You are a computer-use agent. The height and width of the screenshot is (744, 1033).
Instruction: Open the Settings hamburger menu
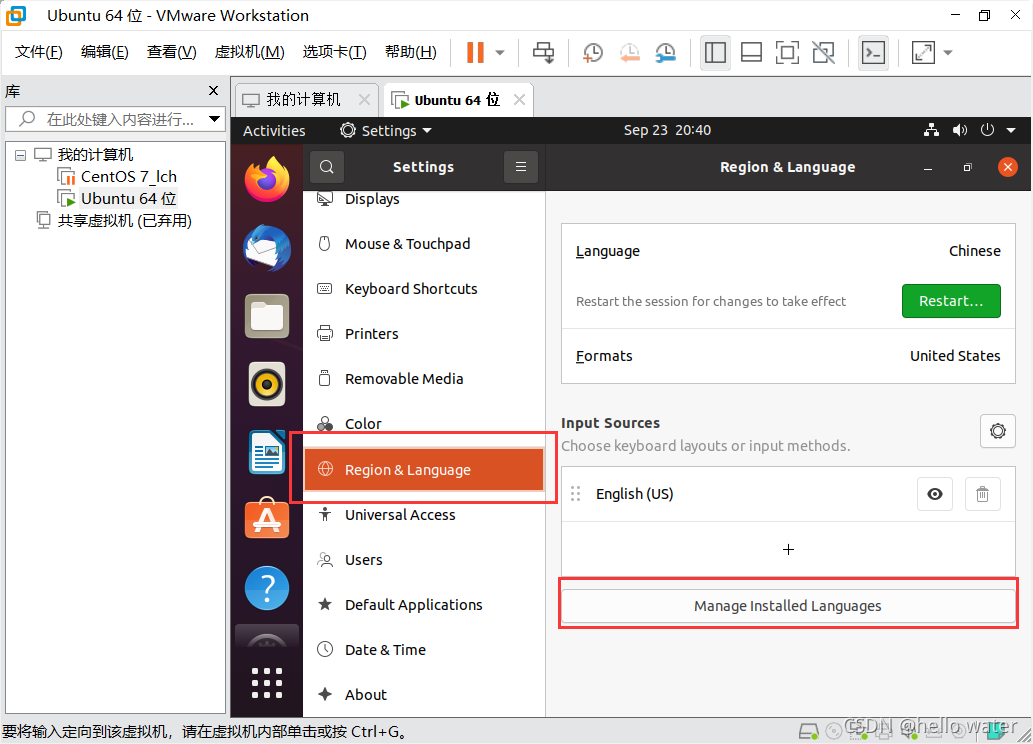[x=520, y=167]
